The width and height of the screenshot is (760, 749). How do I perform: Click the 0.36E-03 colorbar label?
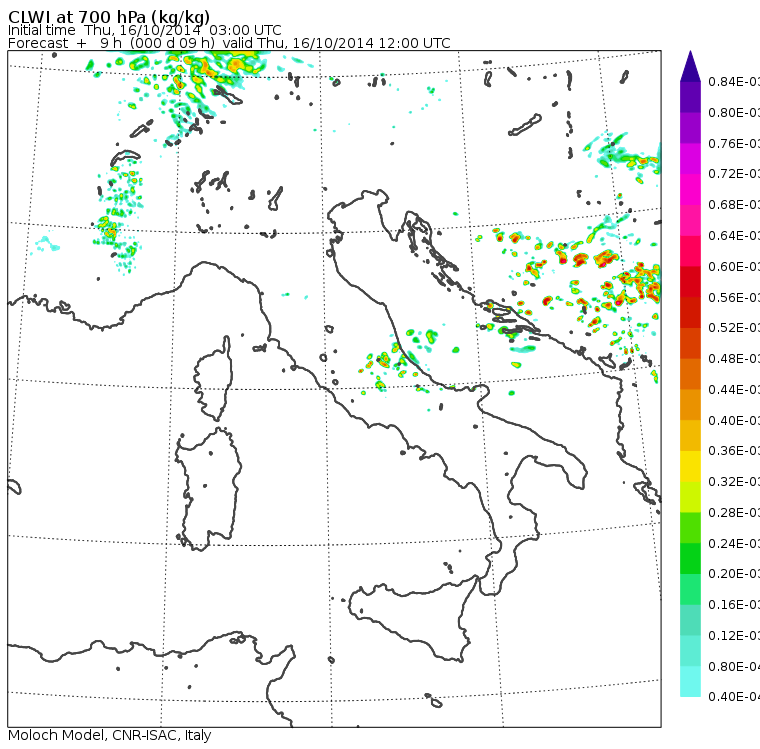pyautogui.click(x=734, y=451)
